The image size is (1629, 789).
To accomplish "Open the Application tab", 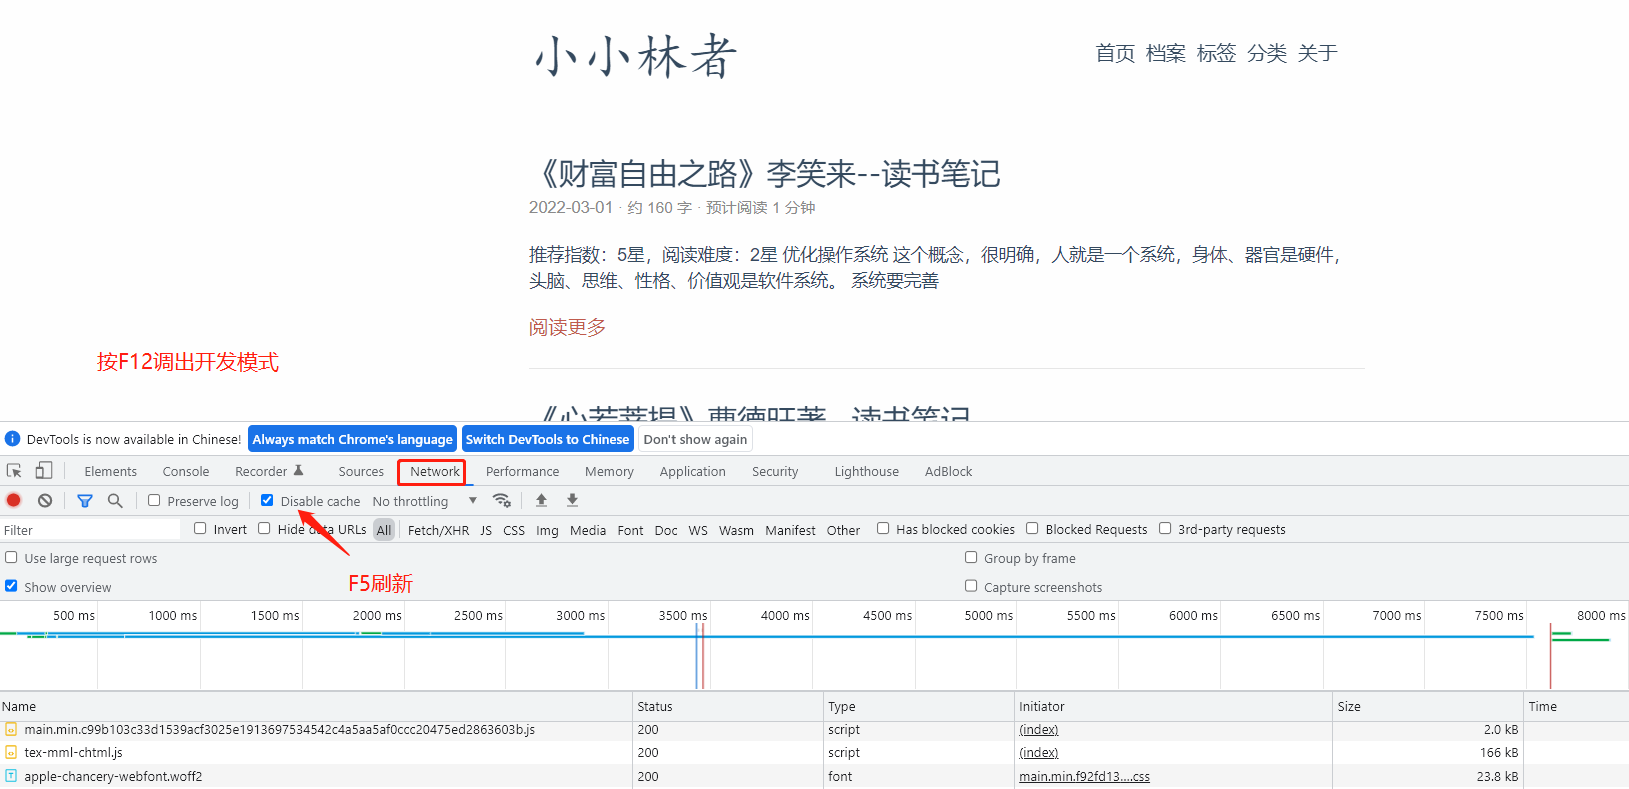I will pyautogui.click(x=693, y=471).
